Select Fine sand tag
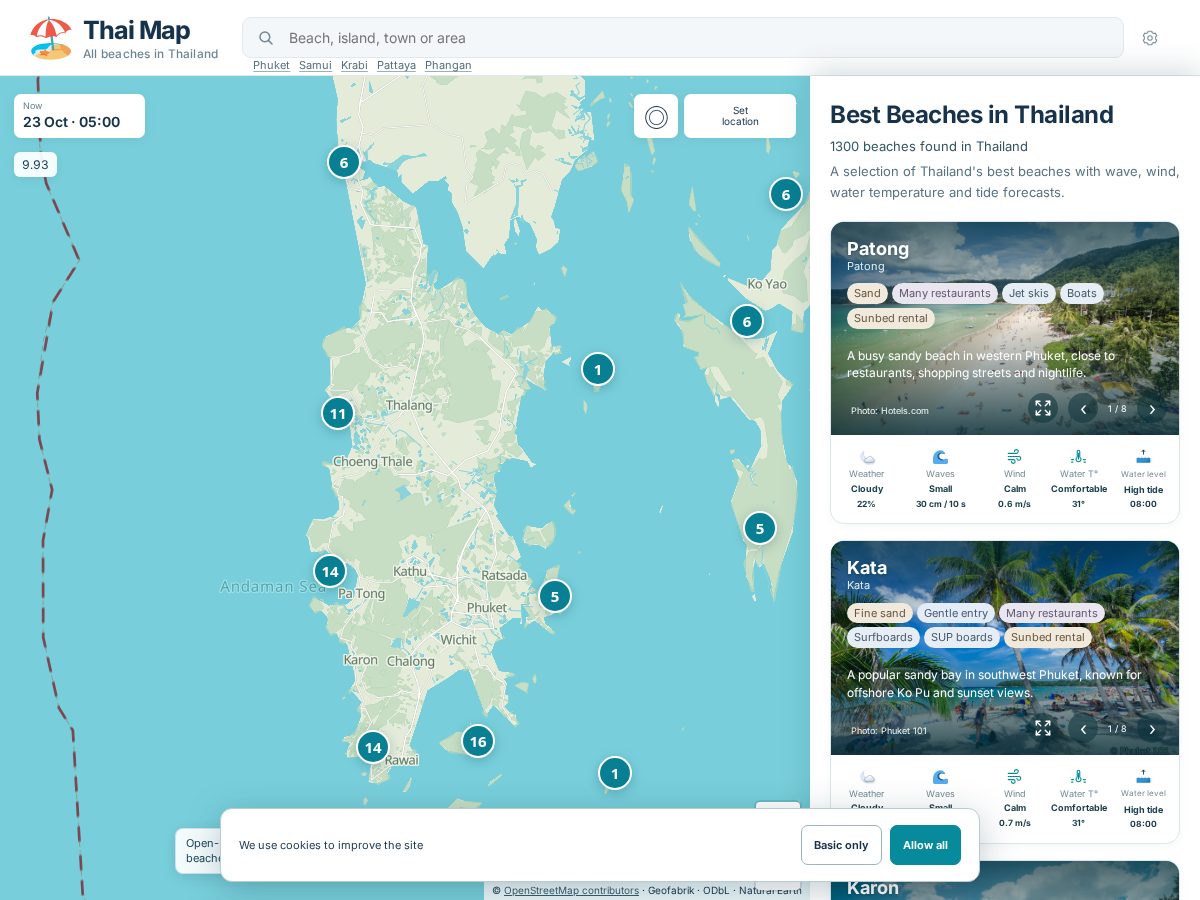The image size is (1200, 900). pyautogui.click(x=880, y=613)
